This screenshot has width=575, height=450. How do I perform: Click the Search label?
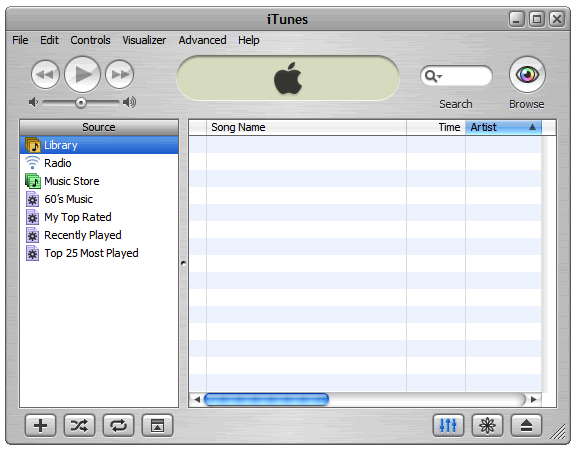pos(456,104)
